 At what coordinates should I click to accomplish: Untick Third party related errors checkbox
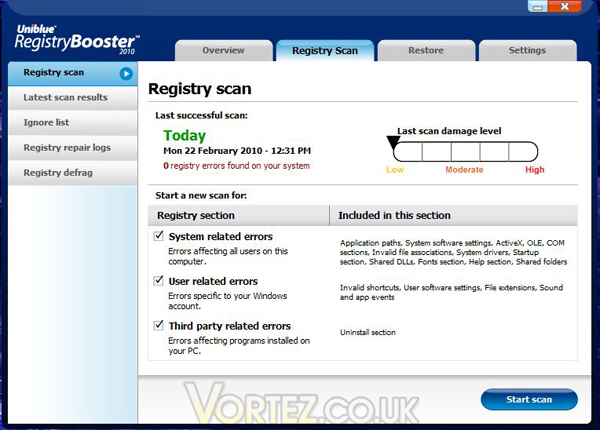click(158, 325)
